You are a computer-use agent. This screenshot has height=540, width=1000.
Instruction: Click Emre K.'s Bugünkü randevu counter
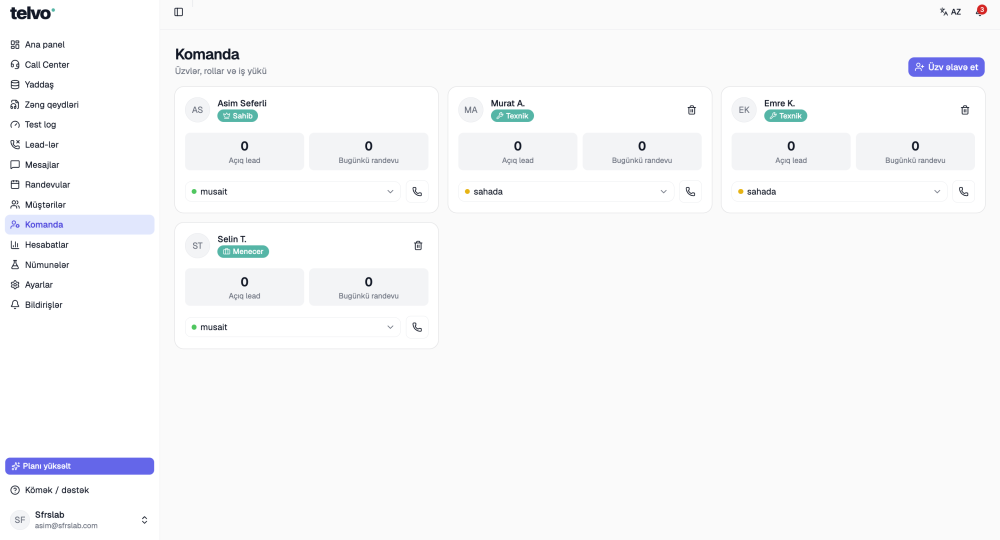(915, 152)
